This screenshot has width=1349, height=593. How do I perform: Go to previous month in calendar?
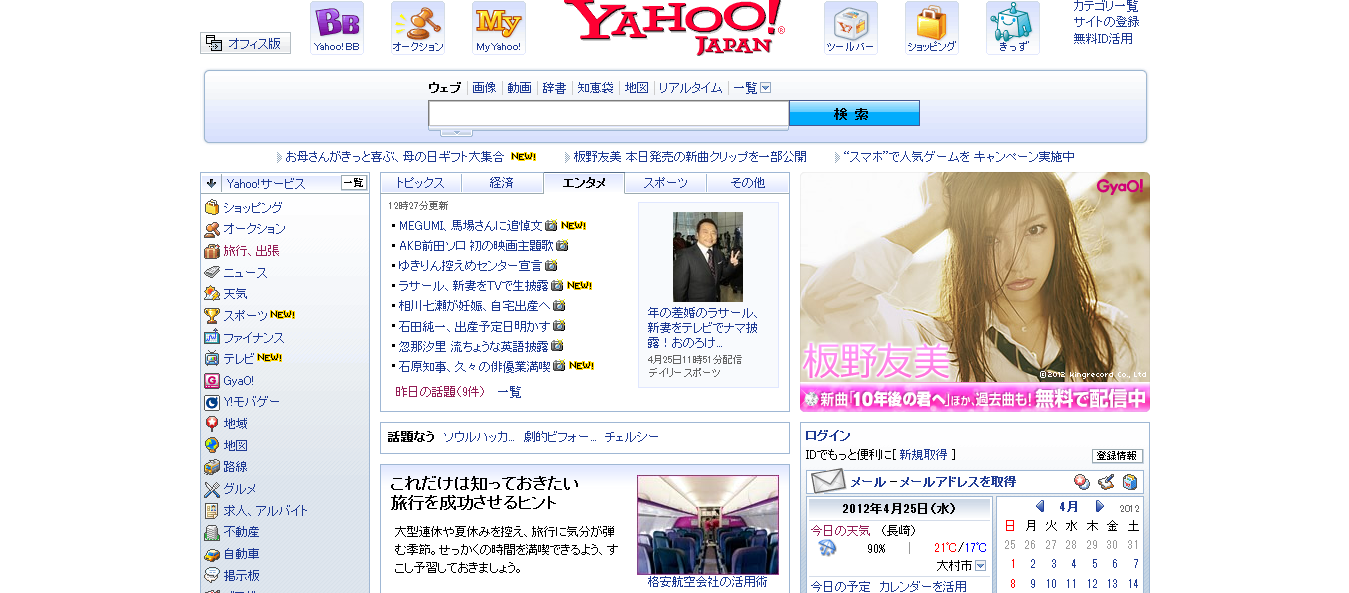(1040, 506)
